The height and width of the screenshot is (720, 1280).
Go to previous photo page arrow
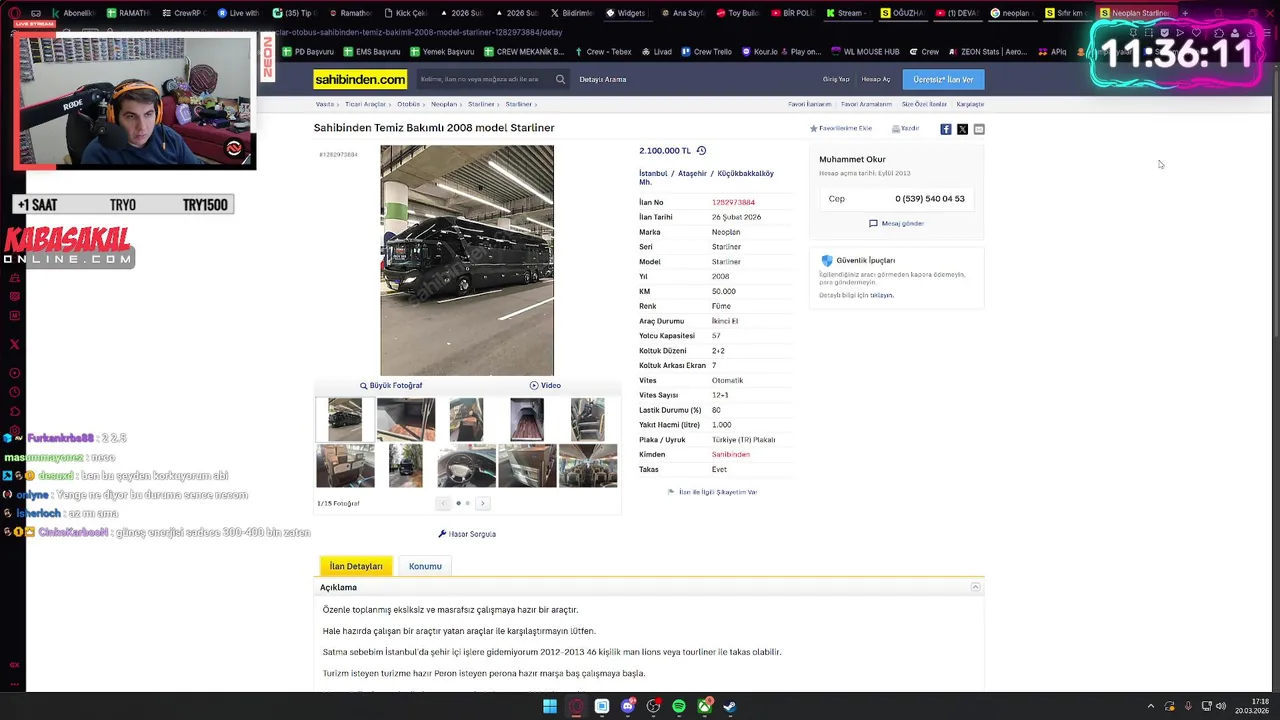[x=443, y=503]
